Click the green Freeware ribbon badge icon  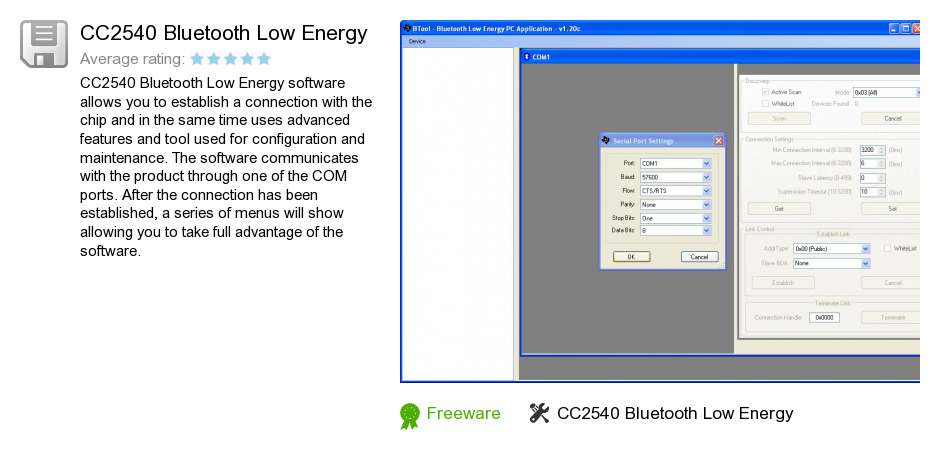click(410, 416)
